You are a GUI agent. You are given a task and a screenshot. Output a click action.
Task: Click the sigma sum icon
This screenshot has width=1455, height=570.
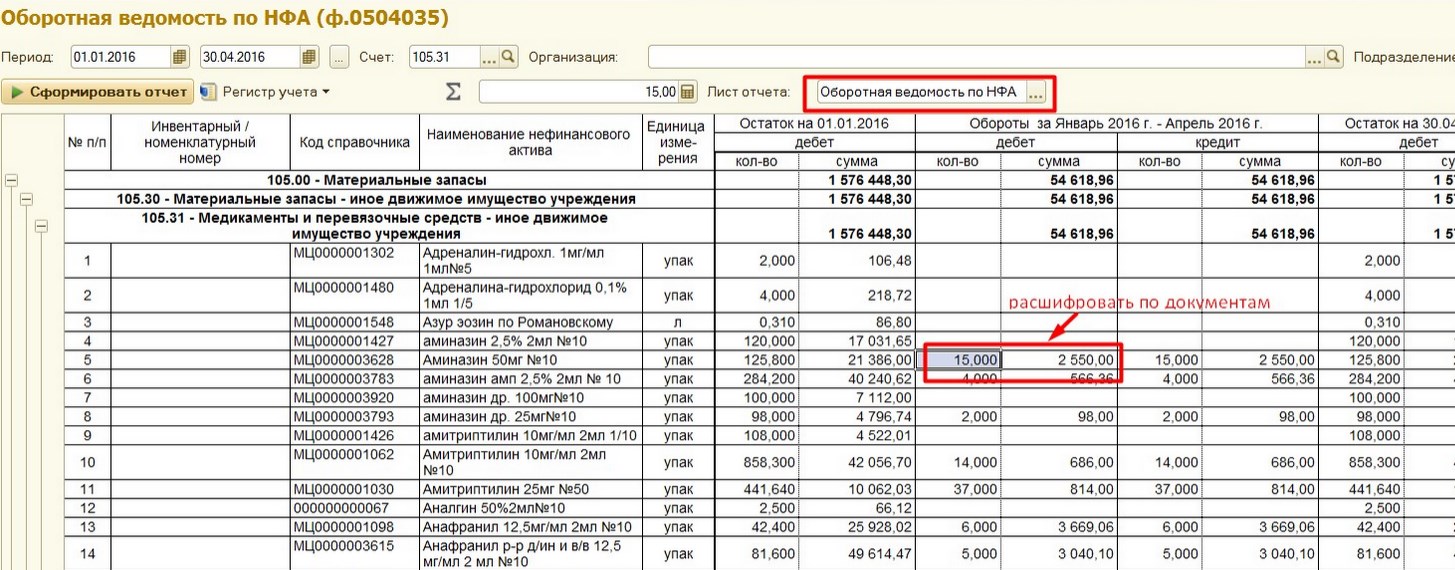[453, 92]
